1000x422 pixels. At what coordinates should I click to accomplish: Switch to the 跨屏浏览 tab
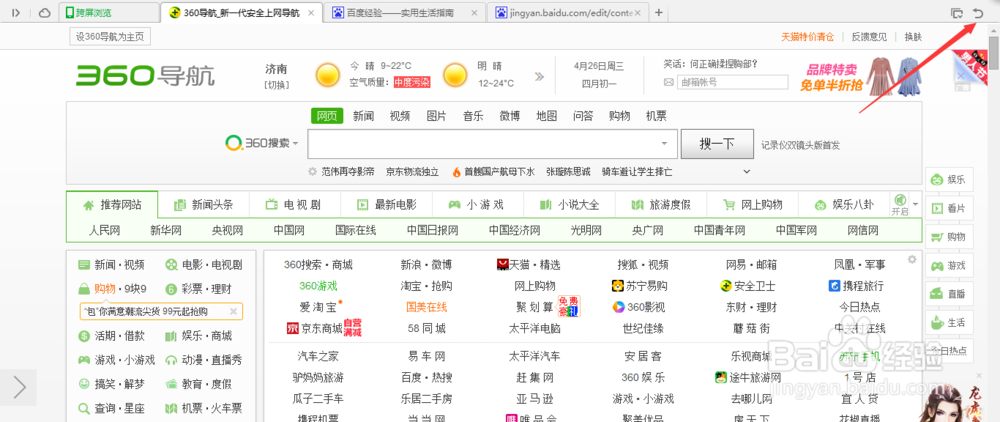(110, 12)
